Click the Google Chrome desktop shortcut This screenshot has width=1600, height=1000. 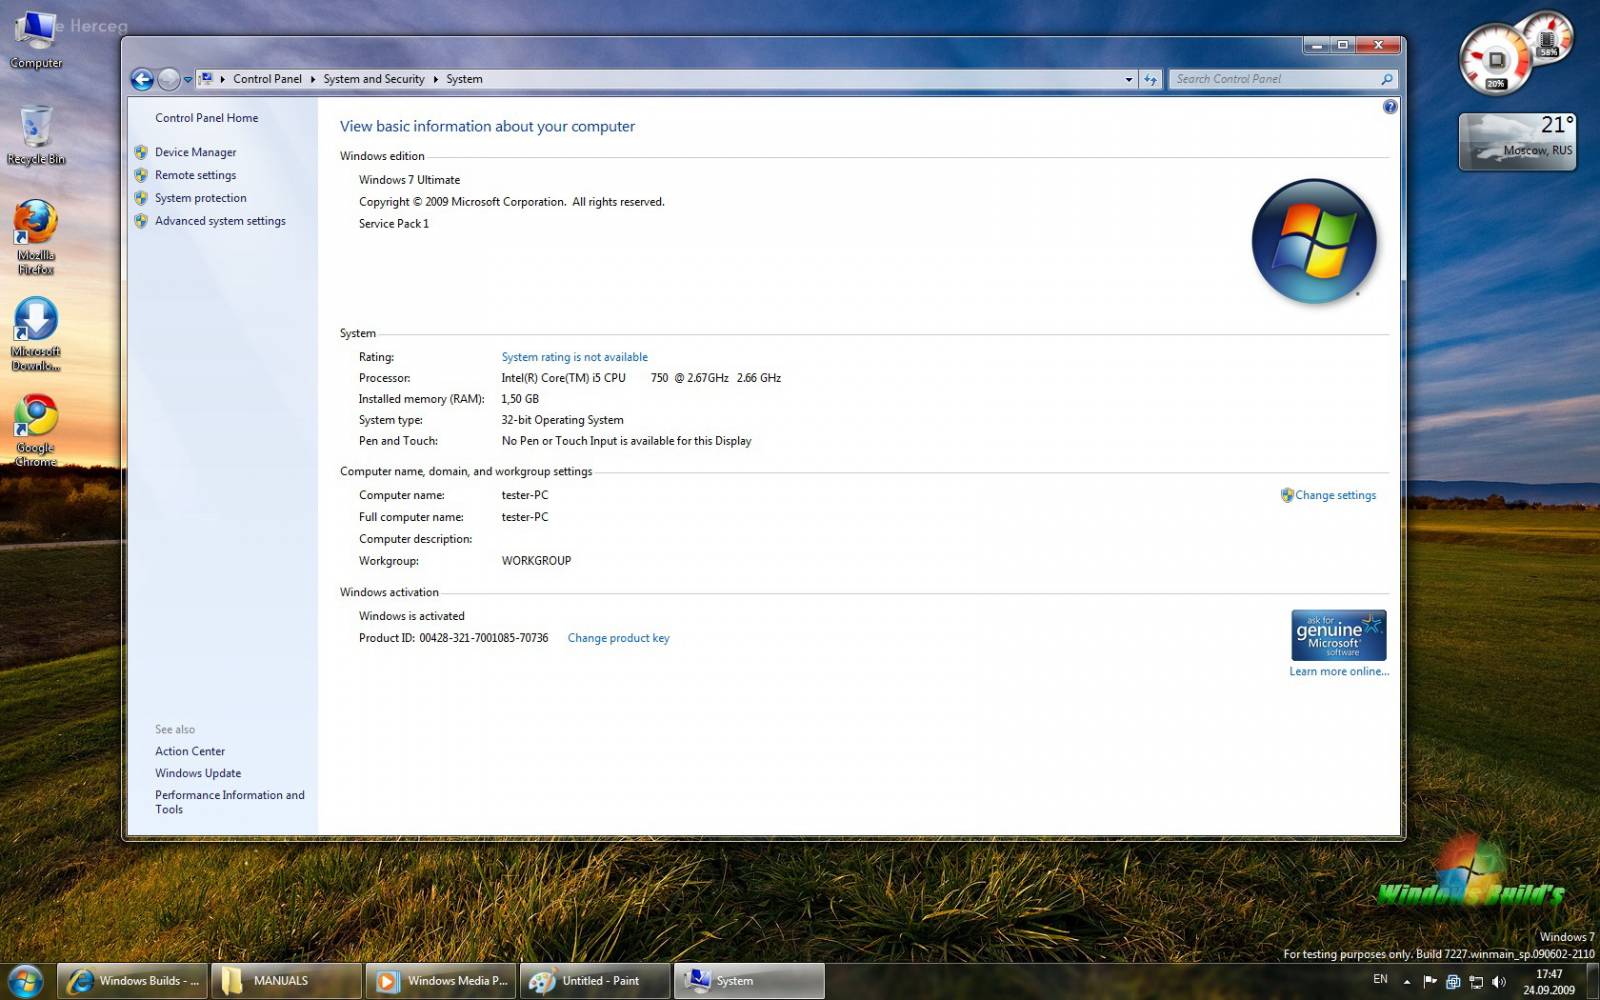(36, 430)
